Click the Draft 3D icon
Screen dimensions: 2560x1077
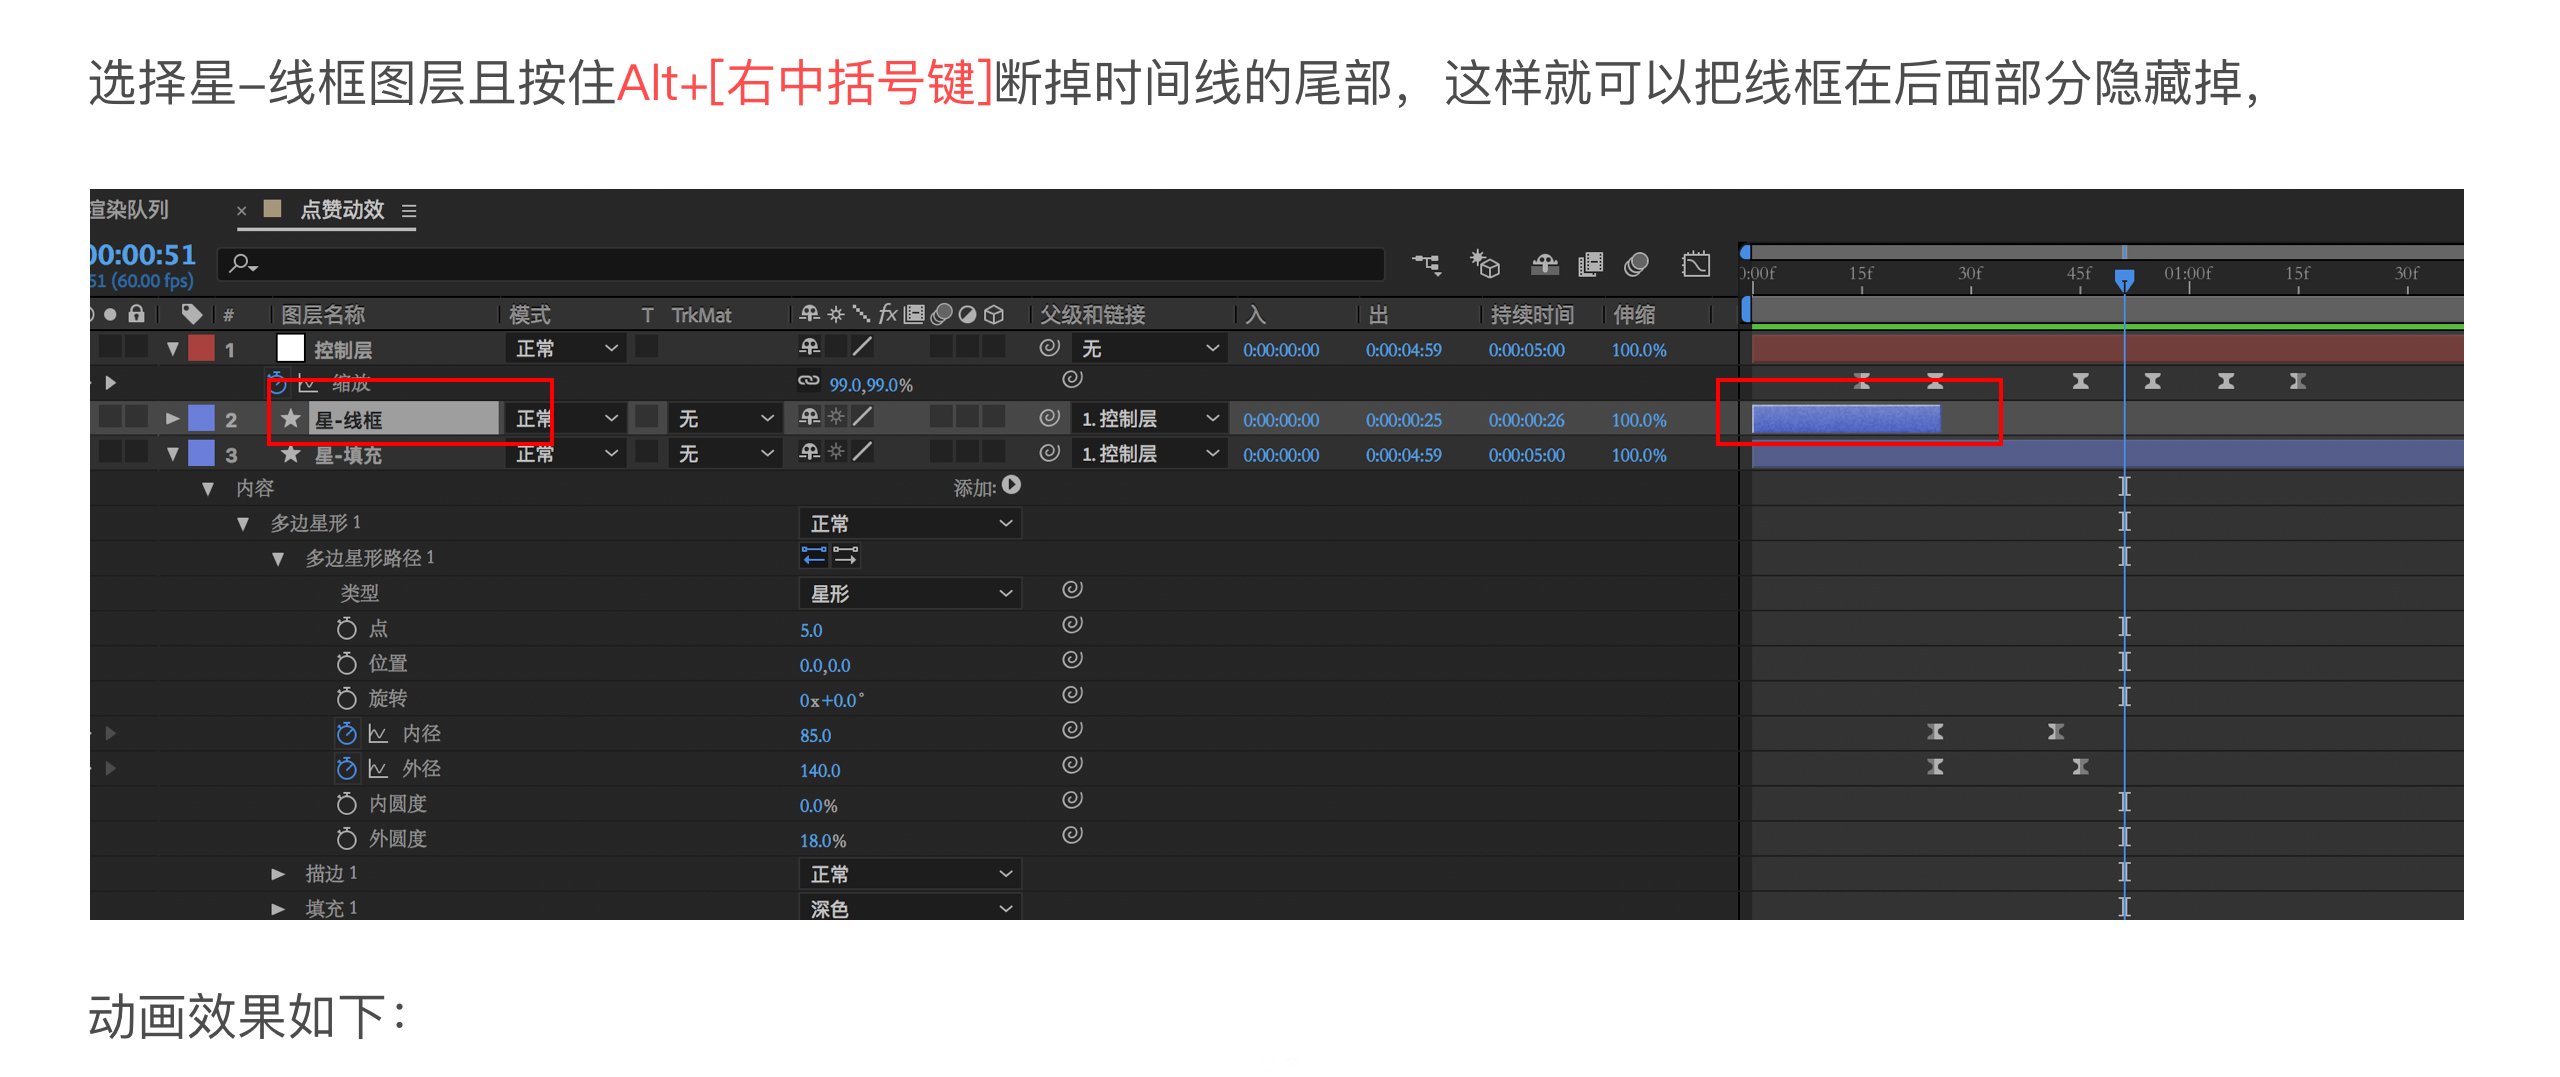[1485, 264]
